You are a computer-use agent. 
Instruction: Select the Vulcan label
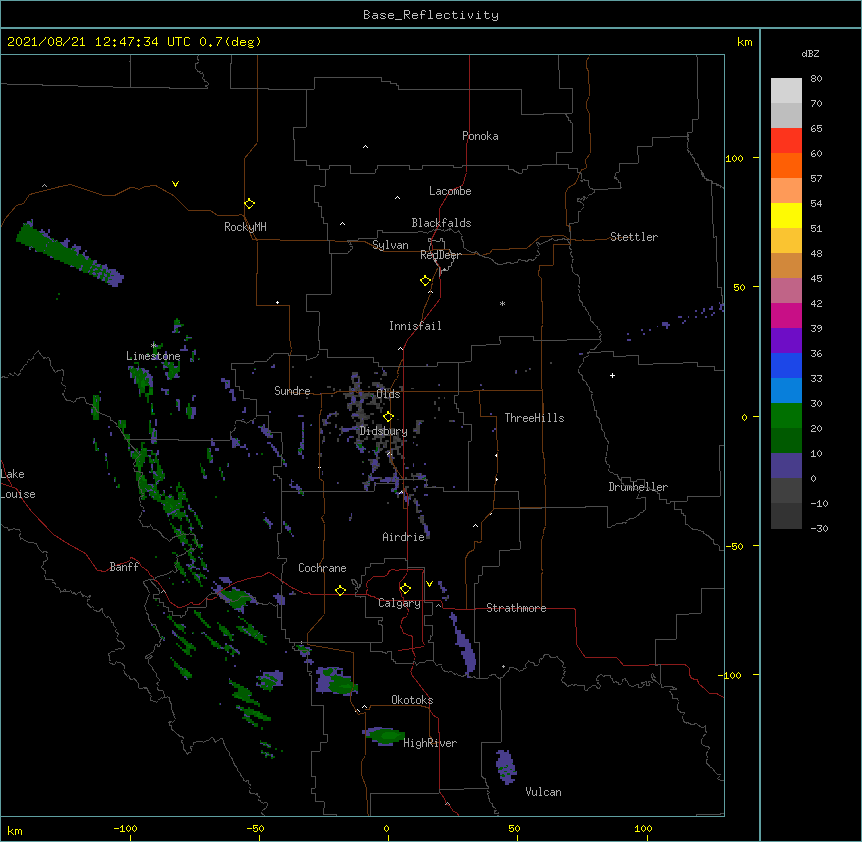(x=543, y=792)
